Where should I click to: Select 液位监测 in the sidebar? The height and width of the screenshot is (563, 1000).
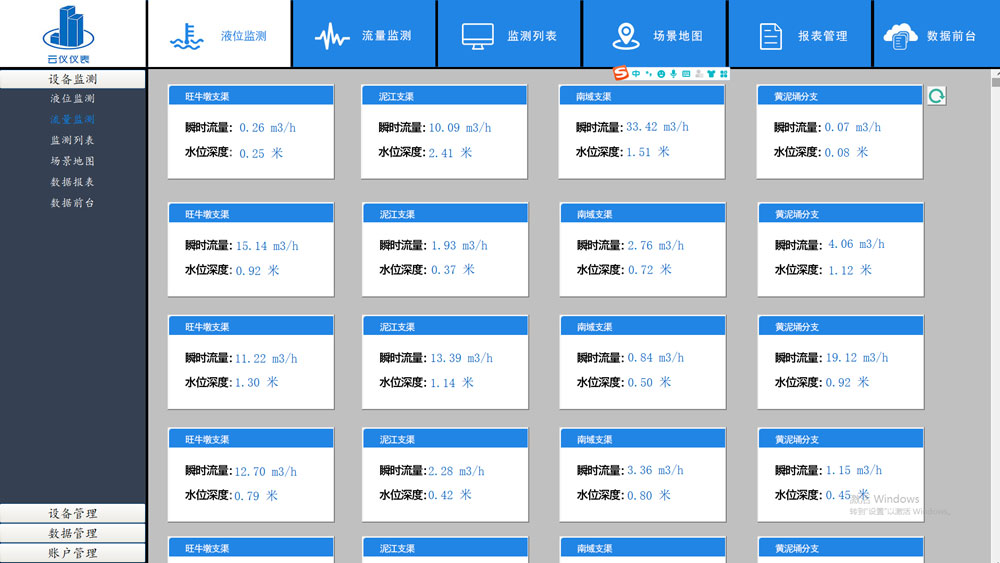pyautogui.click(x=73, y=98)
